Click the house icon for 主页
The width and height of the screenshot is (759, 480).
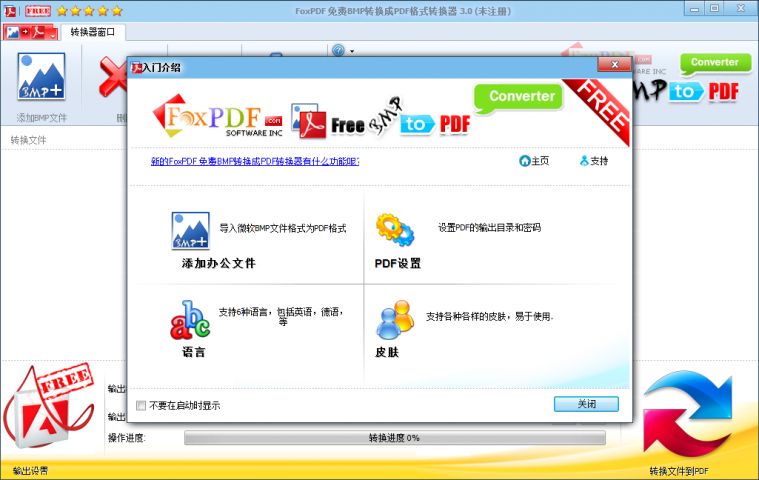[525, 160]
